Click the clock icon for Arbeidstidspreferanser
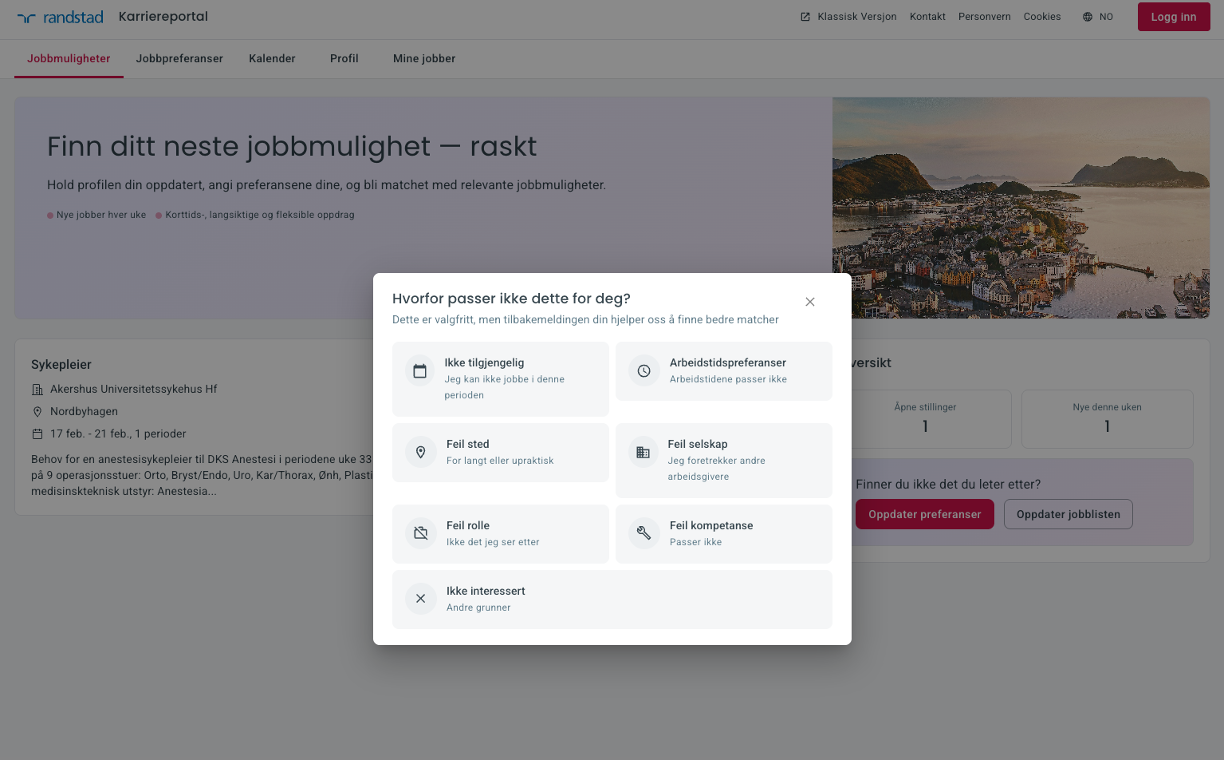 (644, 371)
